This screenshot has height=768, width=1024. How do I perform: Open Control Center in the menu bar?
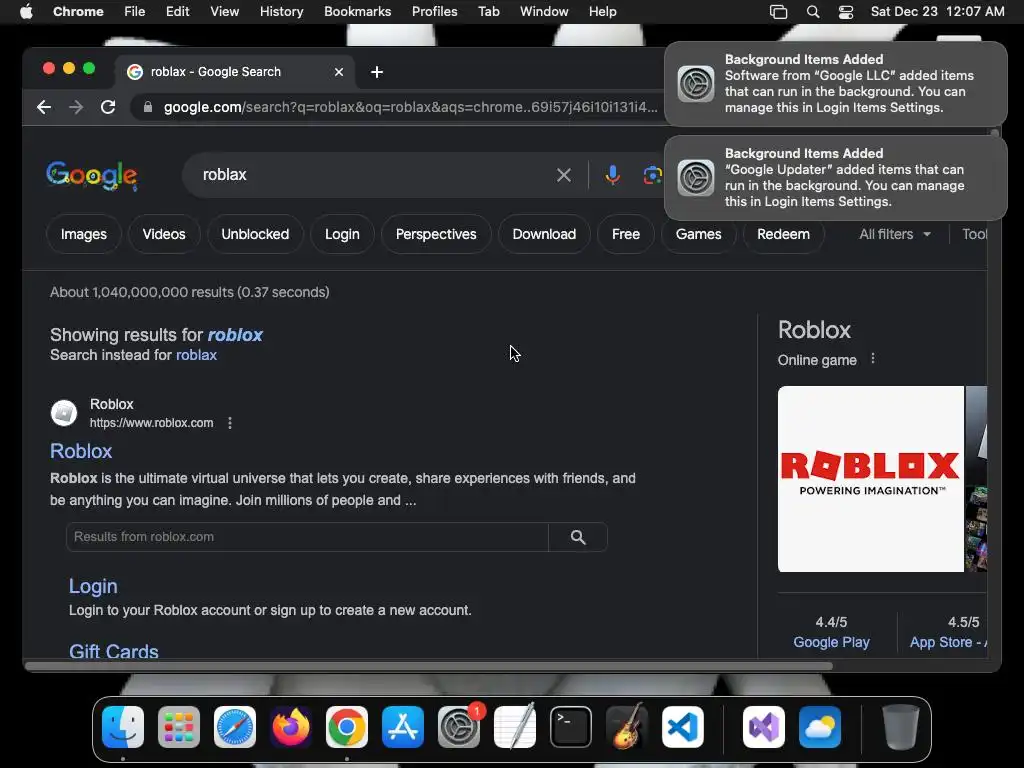coord(846,12)
